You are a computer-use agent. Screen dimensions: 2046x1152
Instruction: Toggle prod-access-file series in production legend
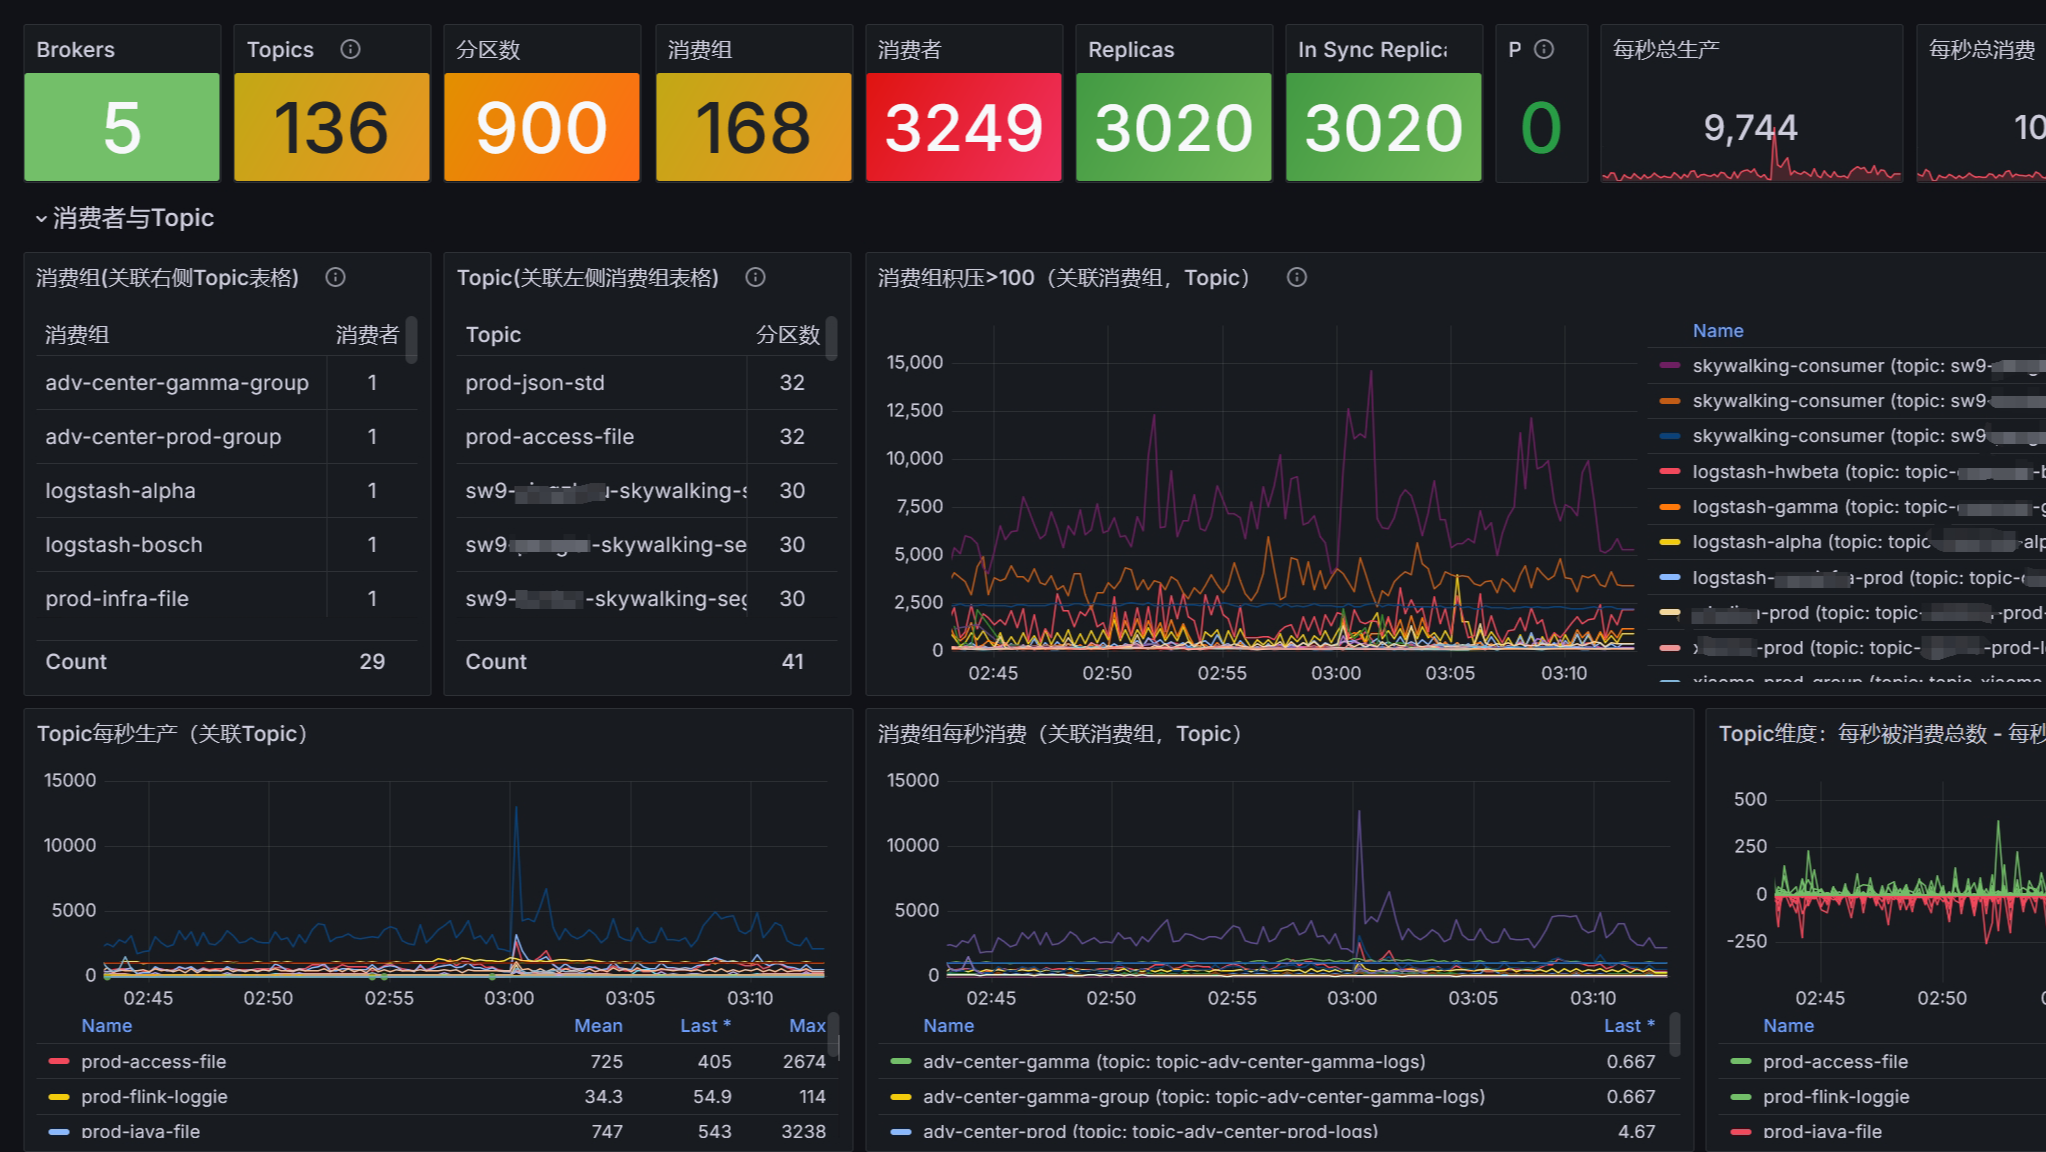point(154,1062)
